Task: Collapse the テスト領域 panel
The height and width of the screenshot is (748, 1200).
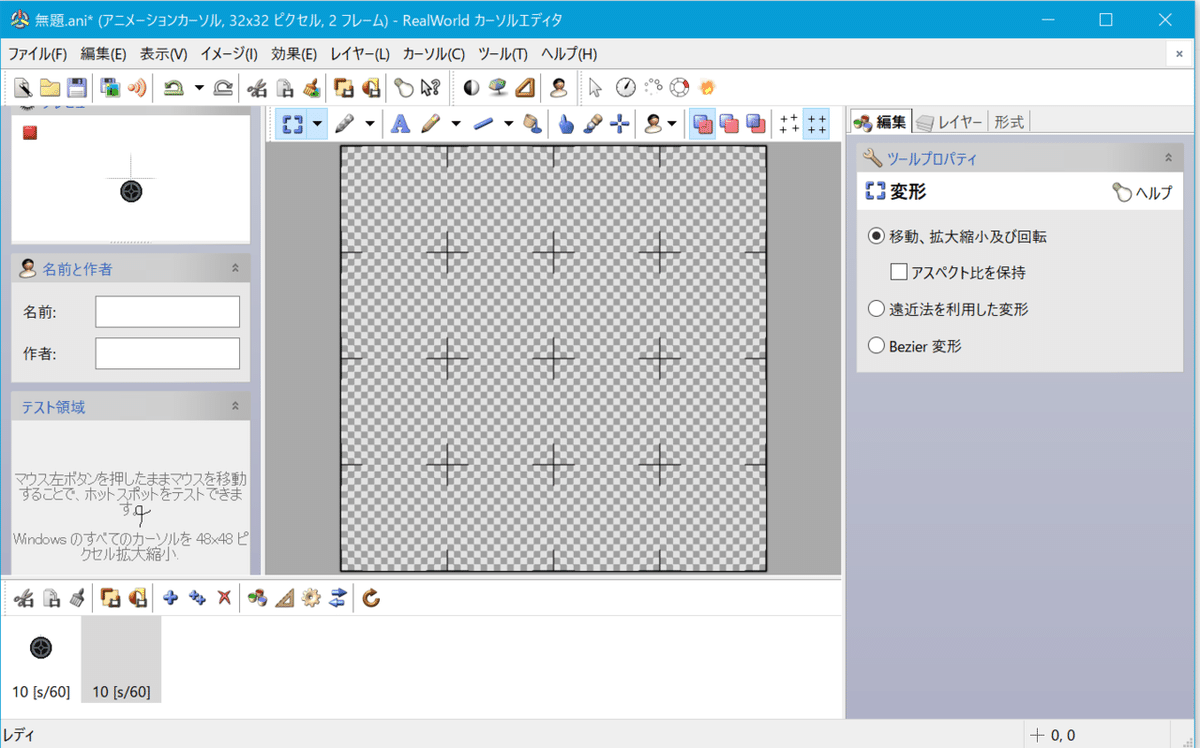Action: click(x=235, y=406)
